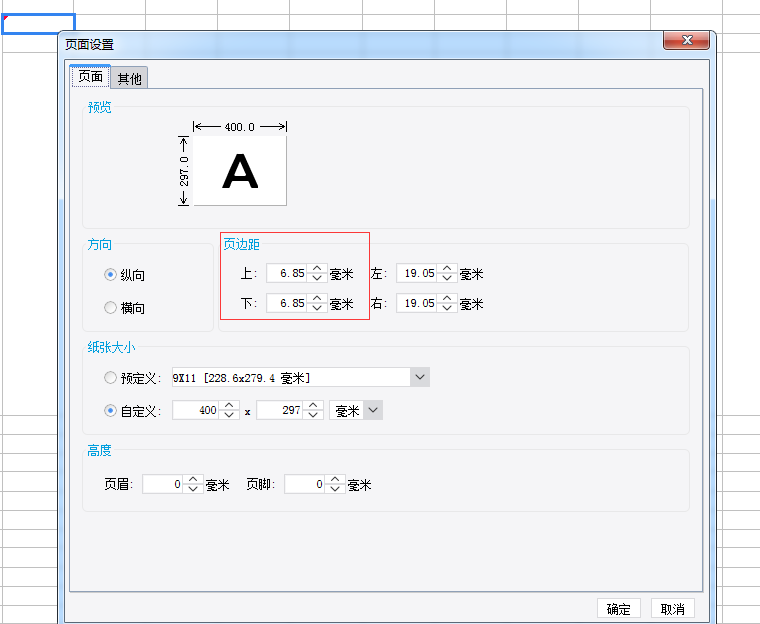Select the 自定义 custom paper size option

111,410
